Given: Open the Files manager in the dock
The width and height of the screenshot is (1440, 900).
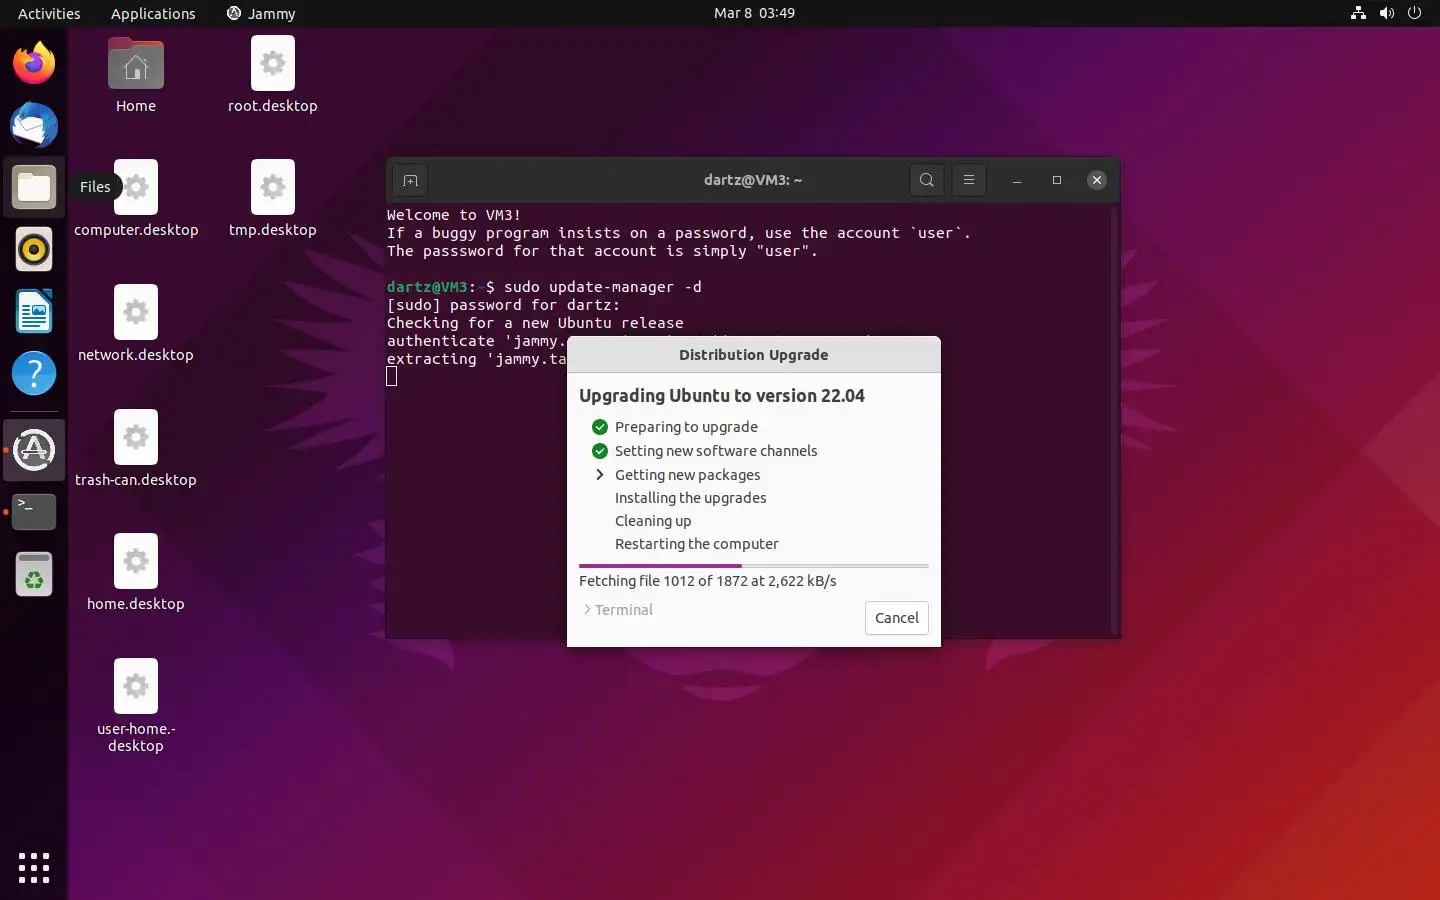Looking at the screenshot, I should click(x=34, y=187).
